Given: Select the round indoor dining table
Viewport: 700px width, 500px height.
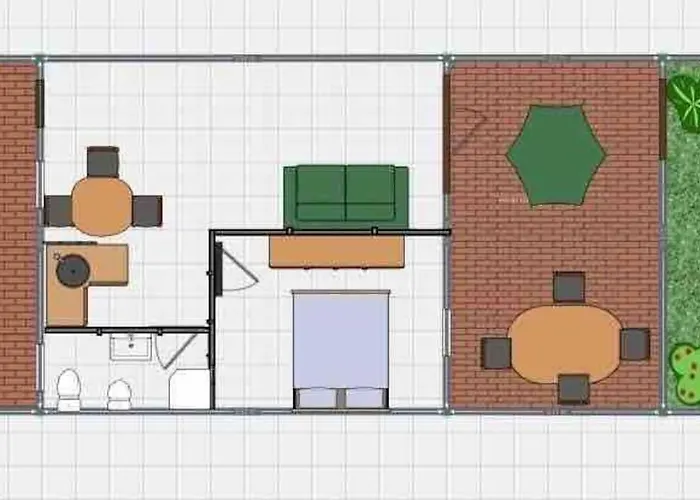Looking at the screenshot, I should [x=102, y=206].
